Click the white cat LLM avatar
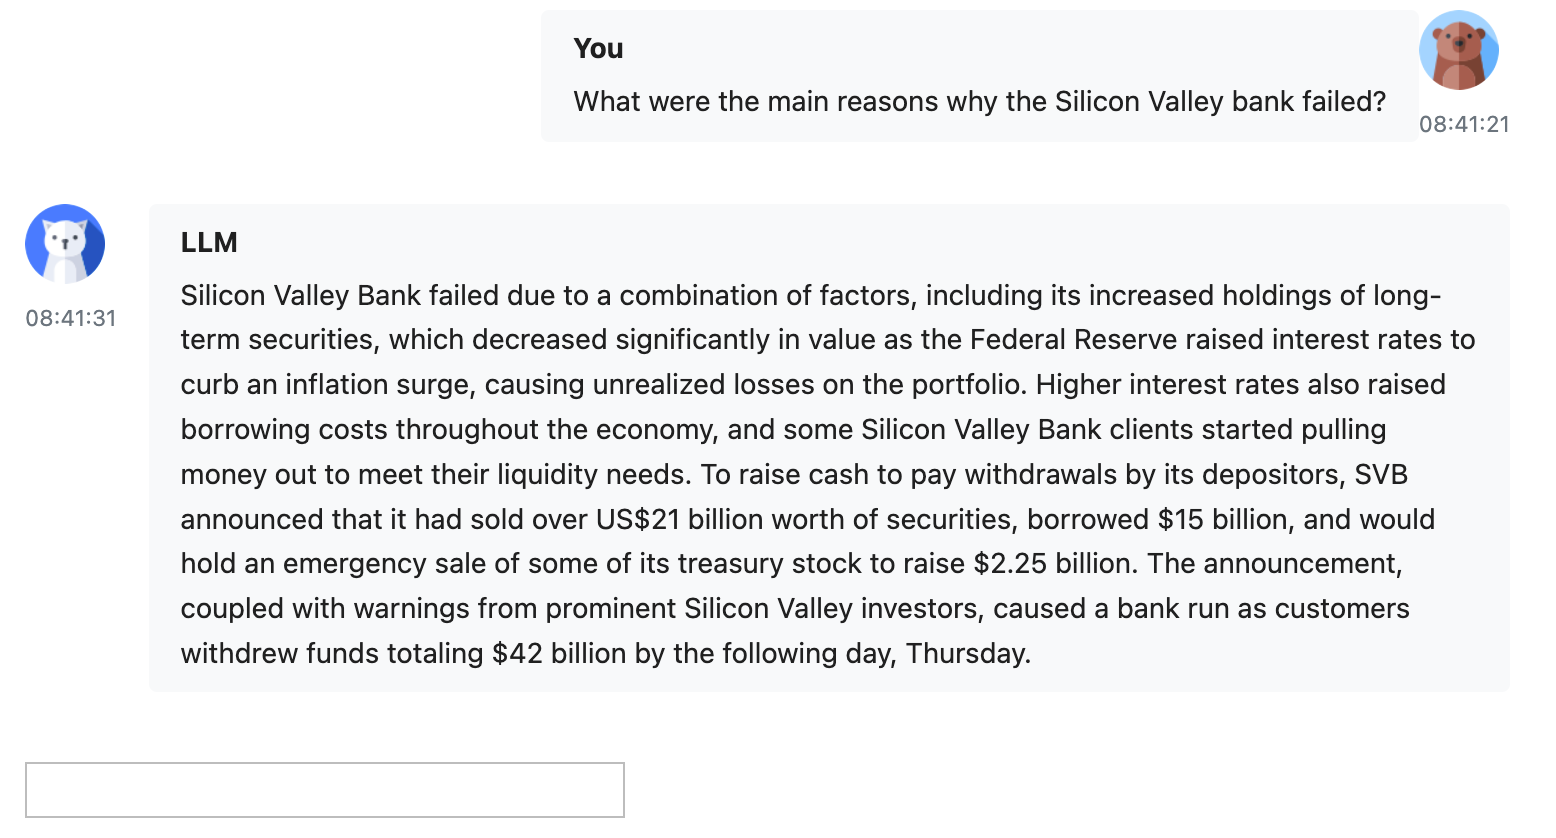This screenshot has width=1556, height=838. pos(65,244)
